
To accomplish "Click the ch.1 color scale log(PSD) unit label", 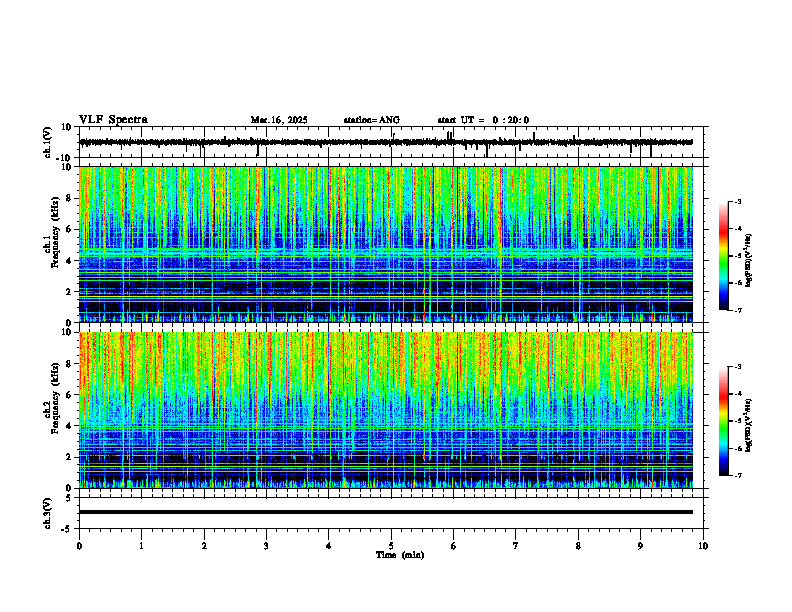I will pos(749,261).
